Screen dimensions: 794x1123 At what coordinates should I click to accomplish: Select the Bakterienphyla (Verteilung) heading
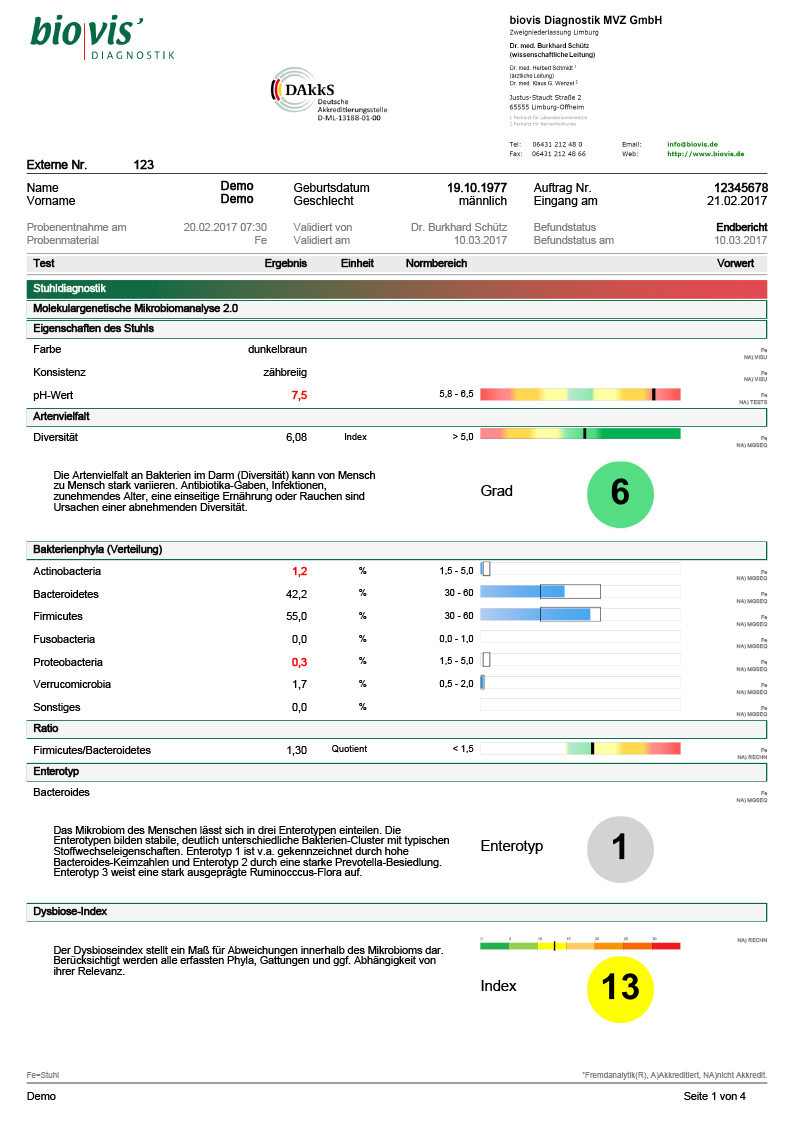pyautogui.click(x=397, y=550)
